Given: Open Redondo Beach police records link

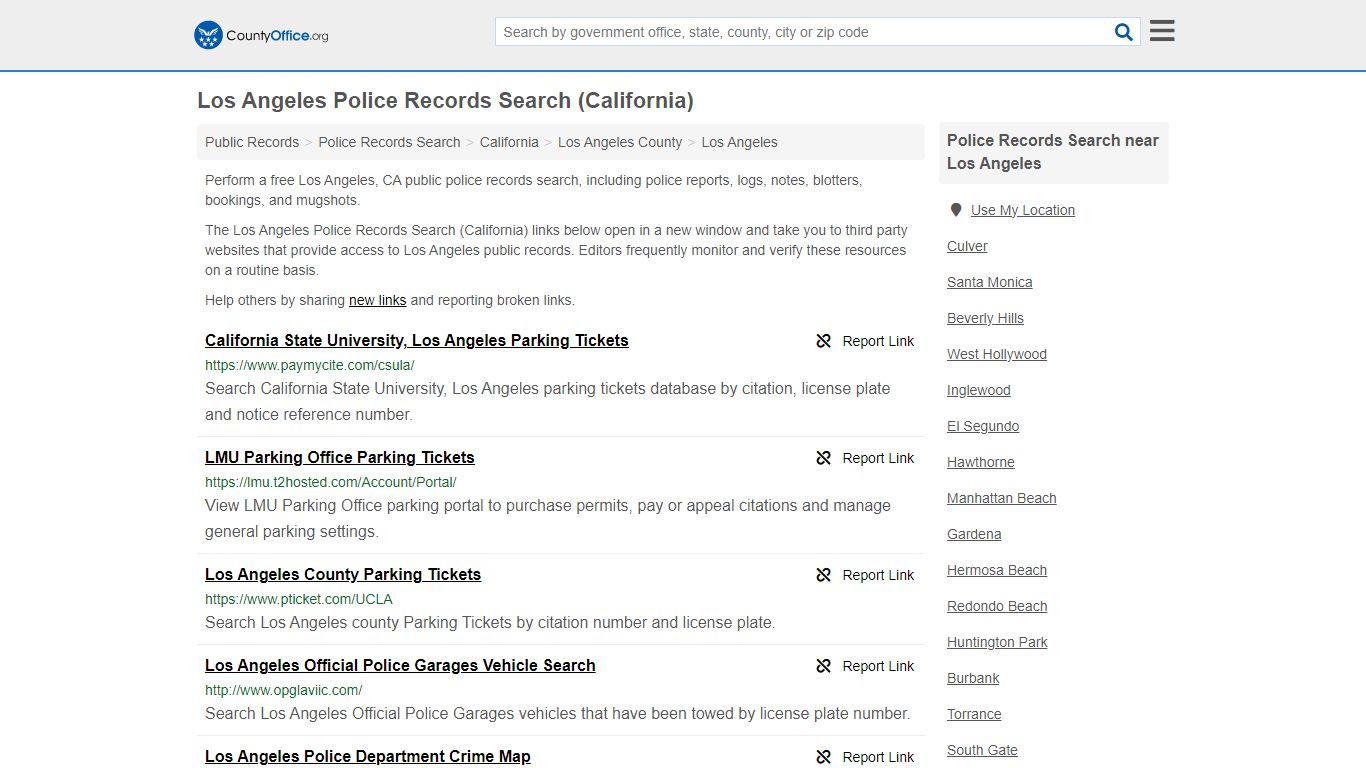Looking at the screenshot, I should pyautogui.click(x=997, y=606).
